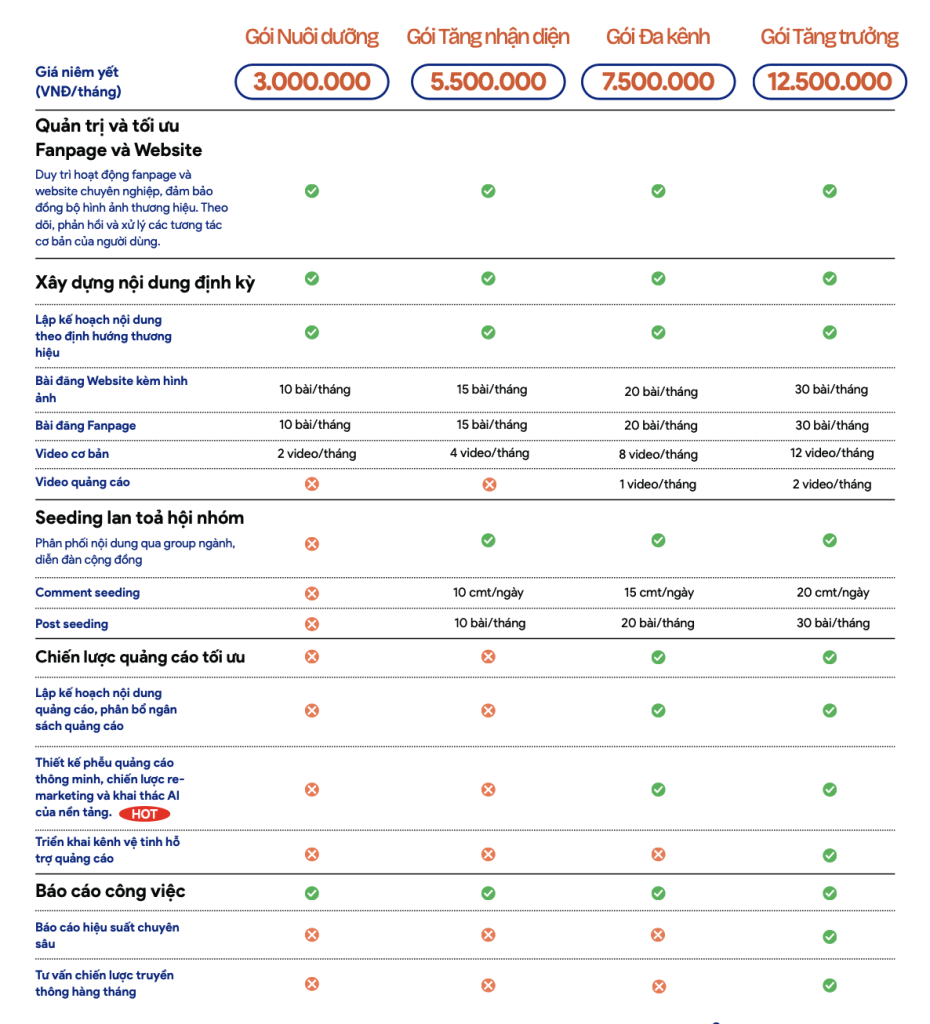Click the Seeding lan toả checkmark under Gói Tăng nhận diện
930x1024 pixels.
coord(488,540)
